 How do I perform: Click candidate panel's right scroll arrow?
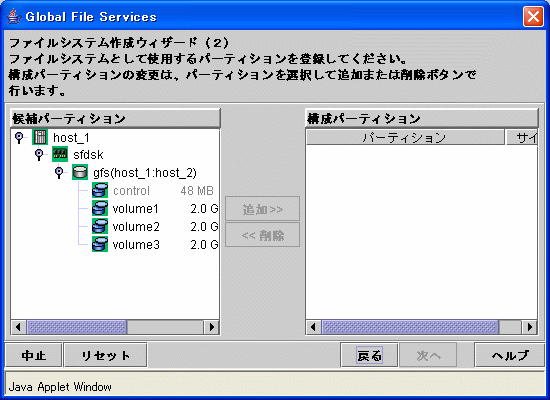click(x=212, y=327)
